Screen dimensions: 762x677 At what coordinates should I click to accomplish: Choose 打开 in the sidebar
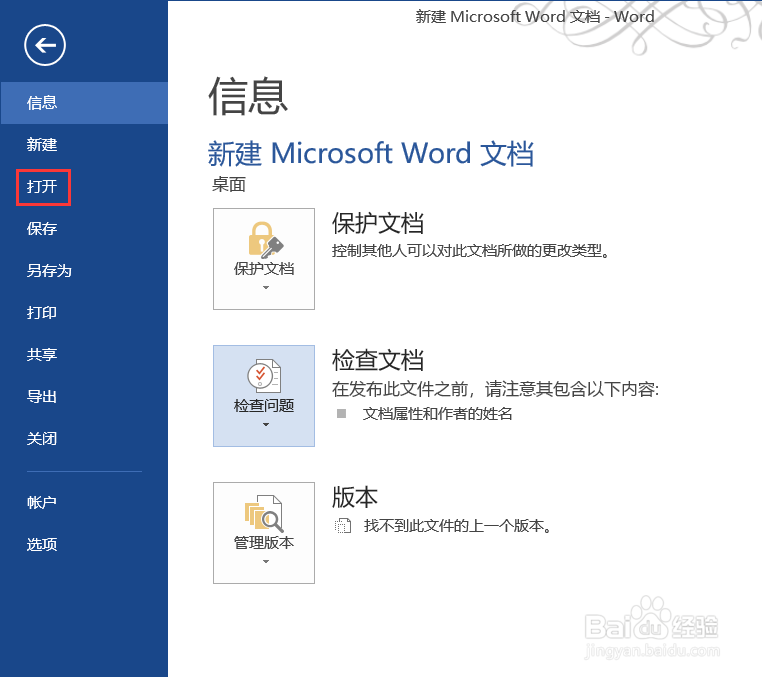pyautogui.click(x=84, y=187)
